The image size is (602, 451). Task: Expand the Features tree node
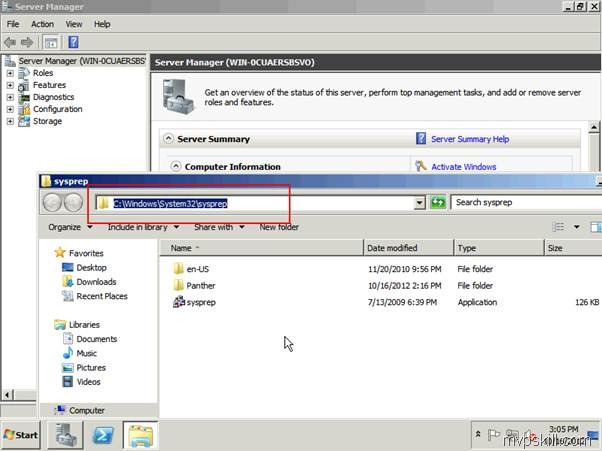tap(10, 85)
